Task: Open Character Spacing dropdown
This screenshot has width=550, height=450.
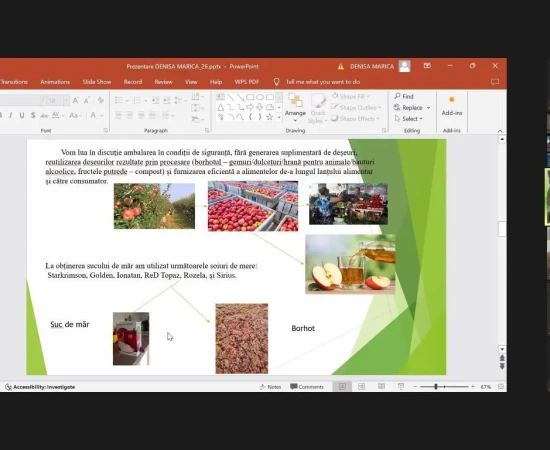Action: pyautogui.click(x=58, y=115)
